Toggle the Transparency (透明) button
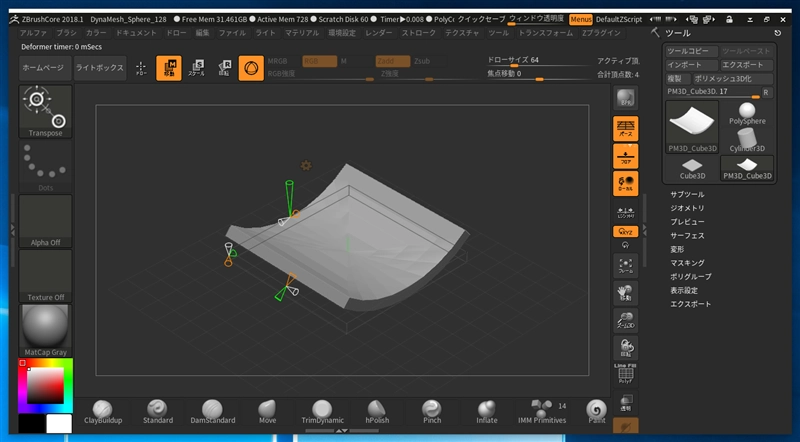The height and width of the screenshot is (442, 800). 626,403
